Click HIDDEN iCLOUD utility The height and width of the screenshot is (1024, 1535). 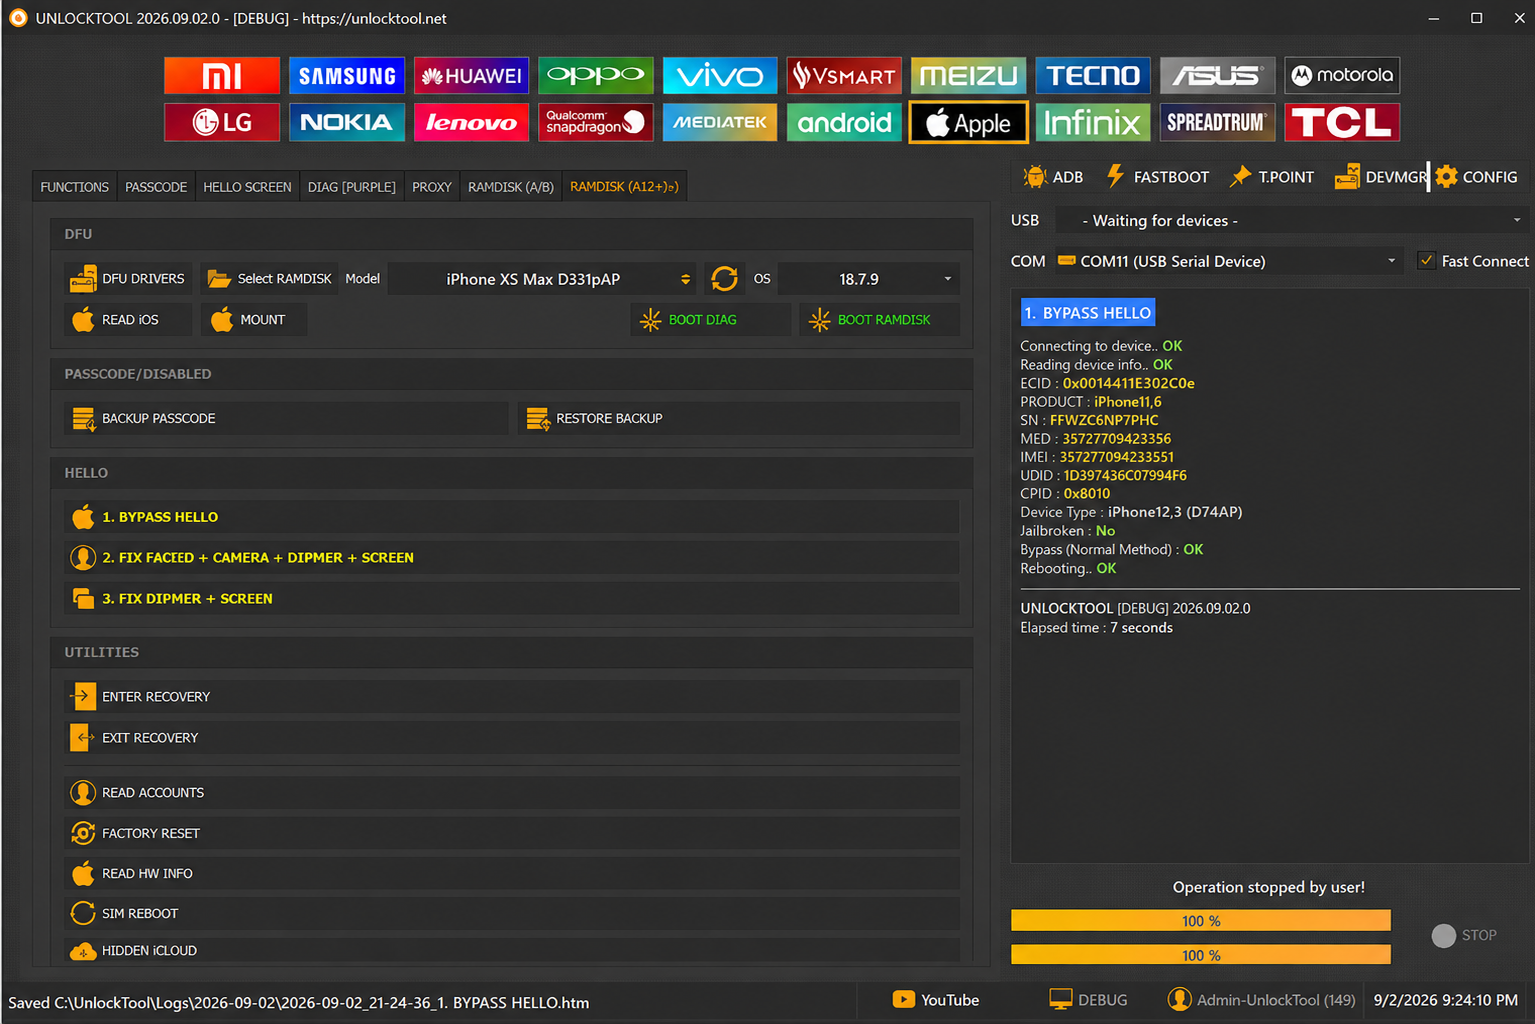click(512, 950)
